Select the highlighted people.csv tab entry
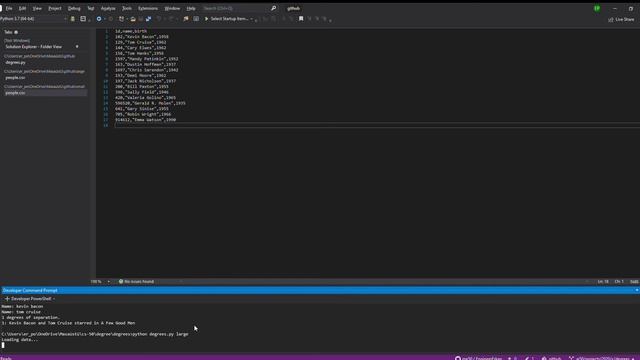 (45, 93)
